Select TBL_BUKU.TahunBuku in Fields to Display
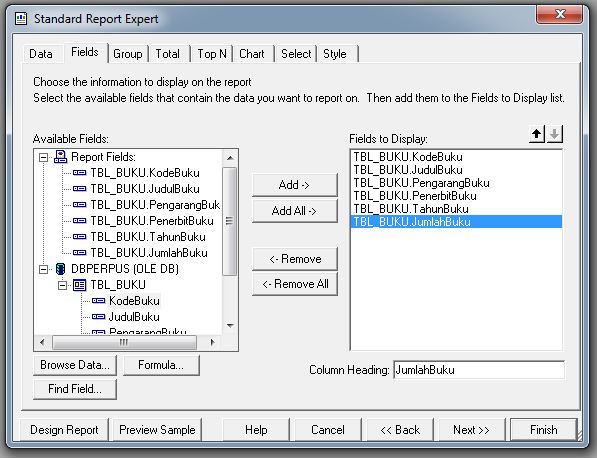This screenshot has width=597, height=458. [456, 209]
